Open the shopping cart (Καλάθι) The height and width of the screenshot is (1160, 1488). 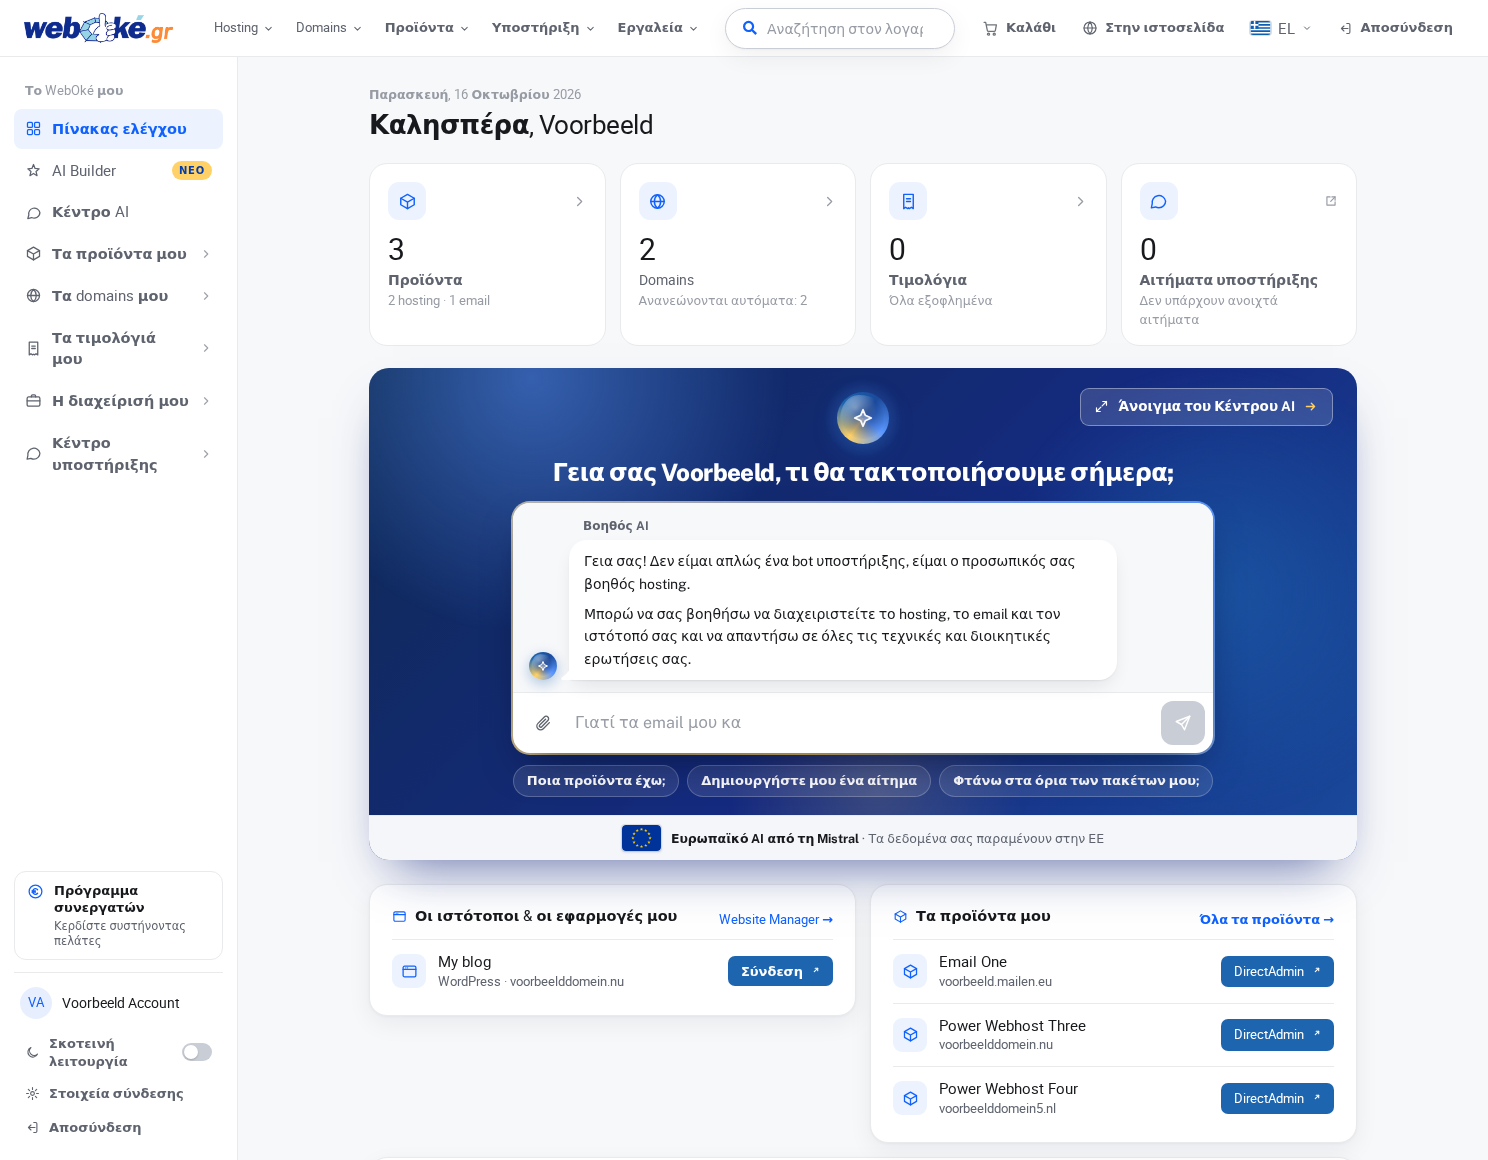click(1019, 28)
